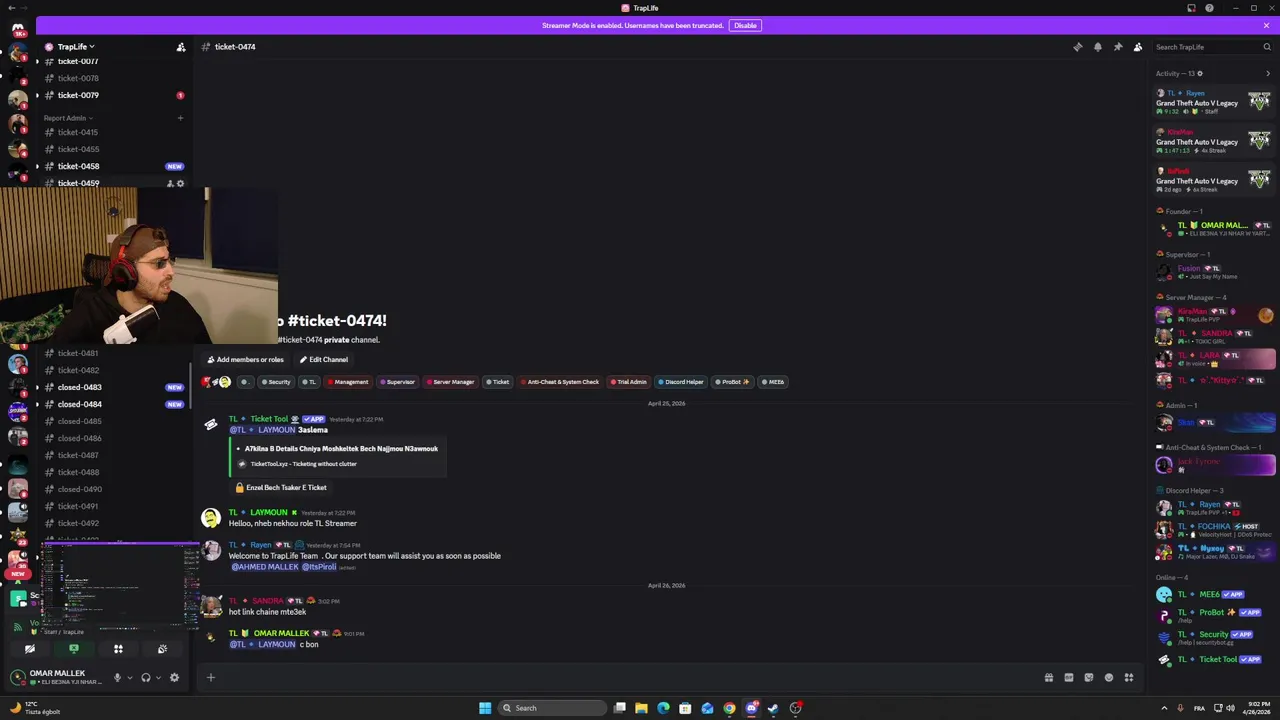Open Discord help icon in title bar

(x=1209, y=8)
